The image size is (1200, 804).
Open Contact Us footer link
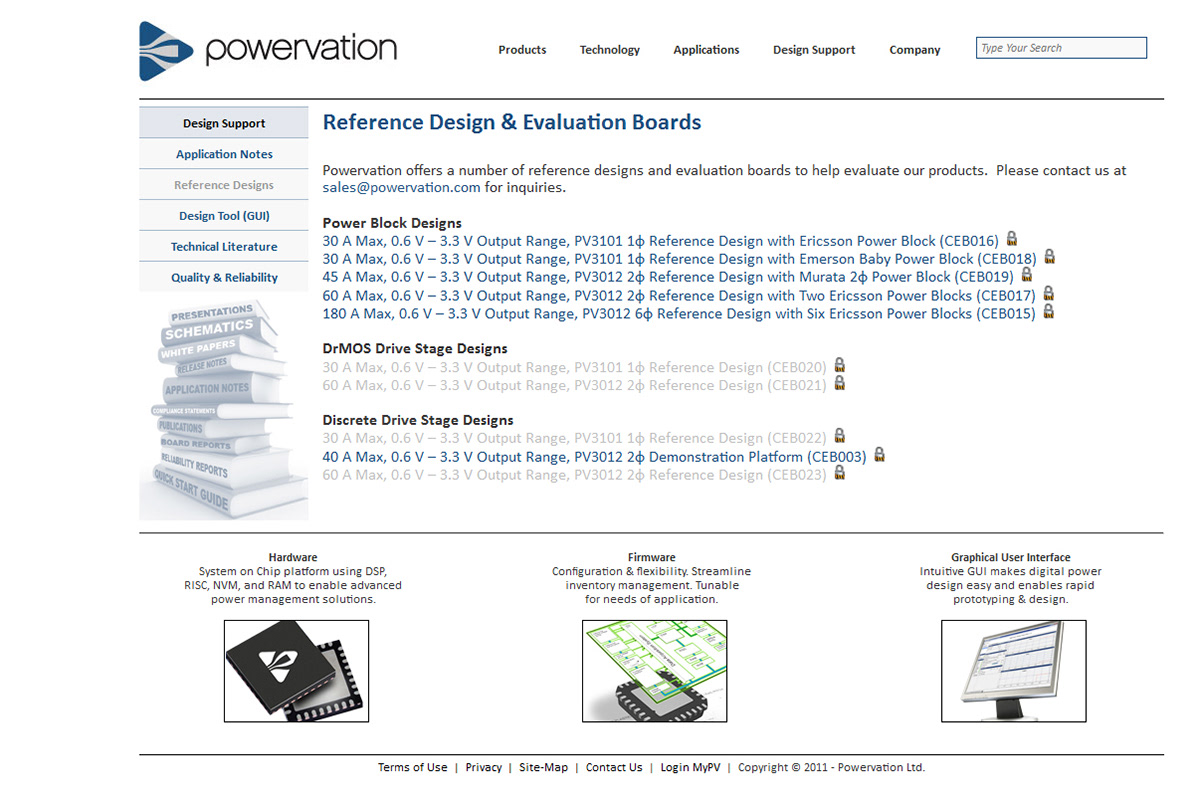point(614,768)
